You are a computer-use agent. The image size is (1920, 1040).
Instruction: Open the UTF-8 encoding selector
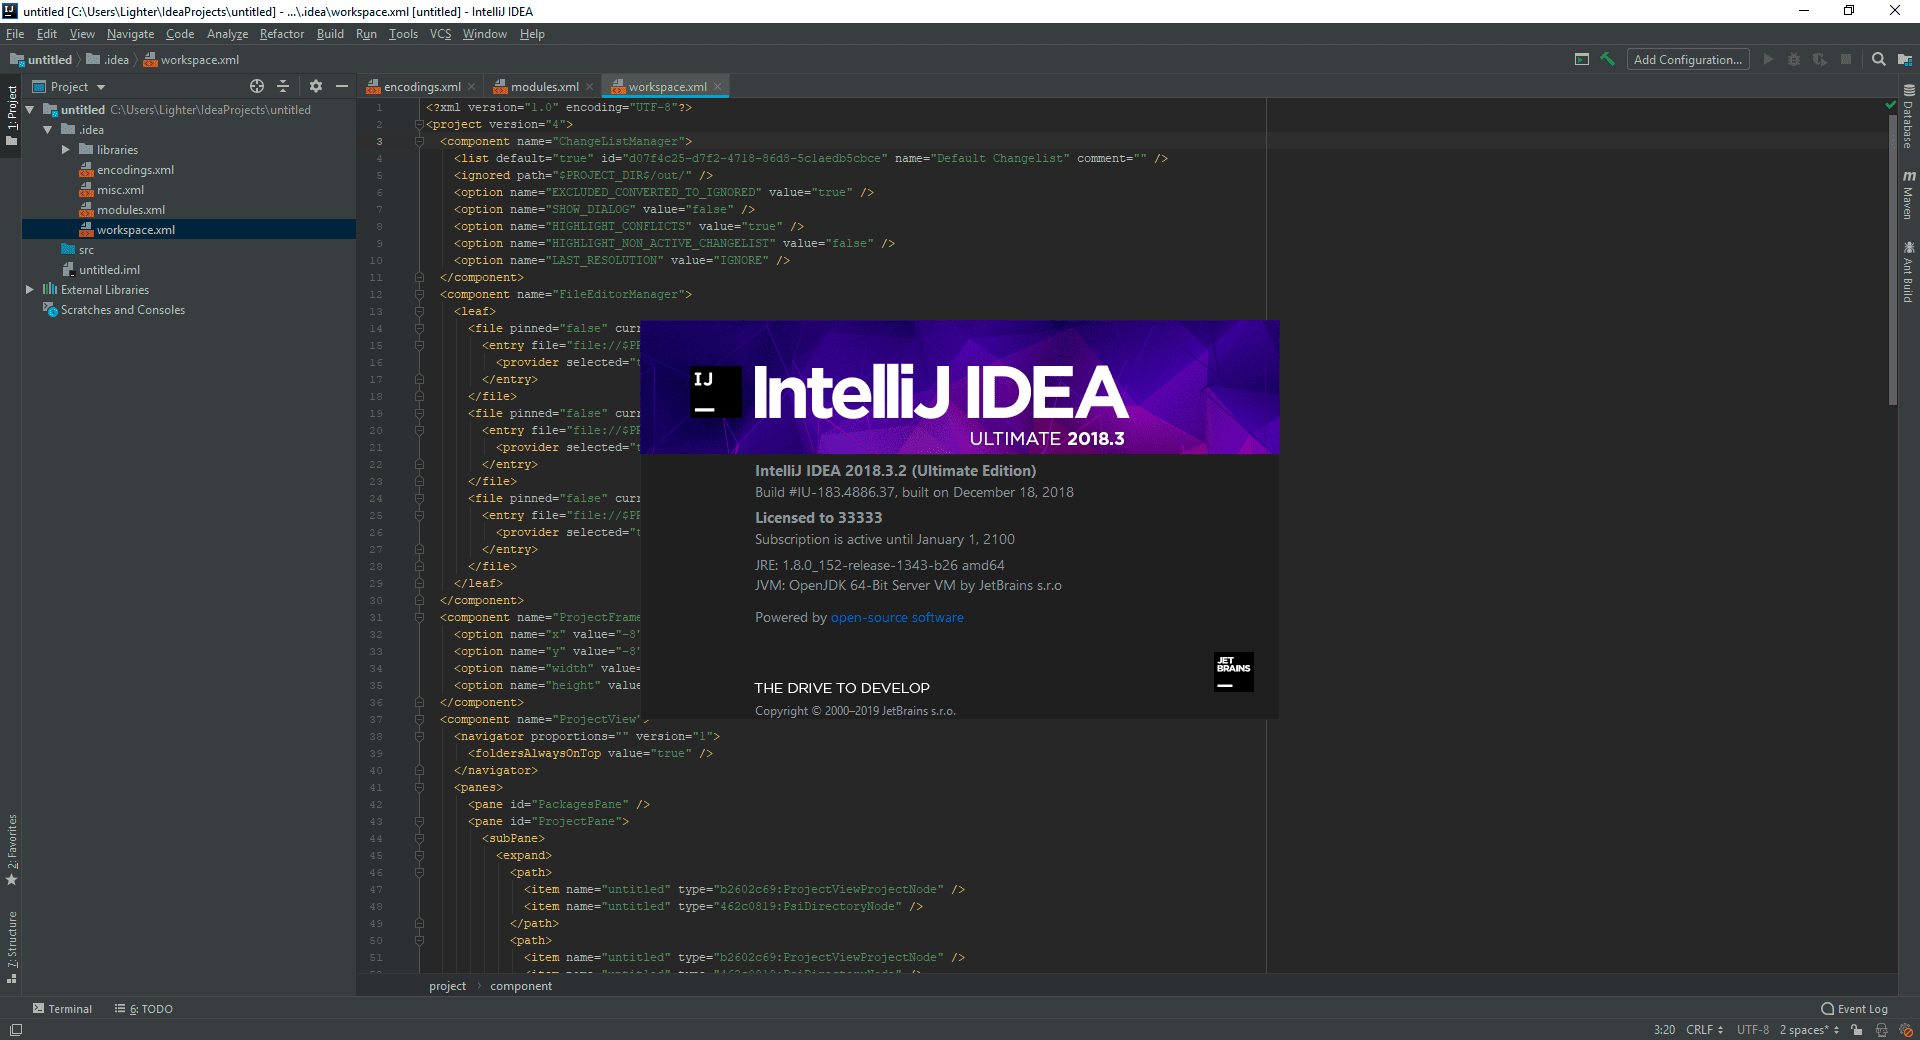coord(1752,1029)
